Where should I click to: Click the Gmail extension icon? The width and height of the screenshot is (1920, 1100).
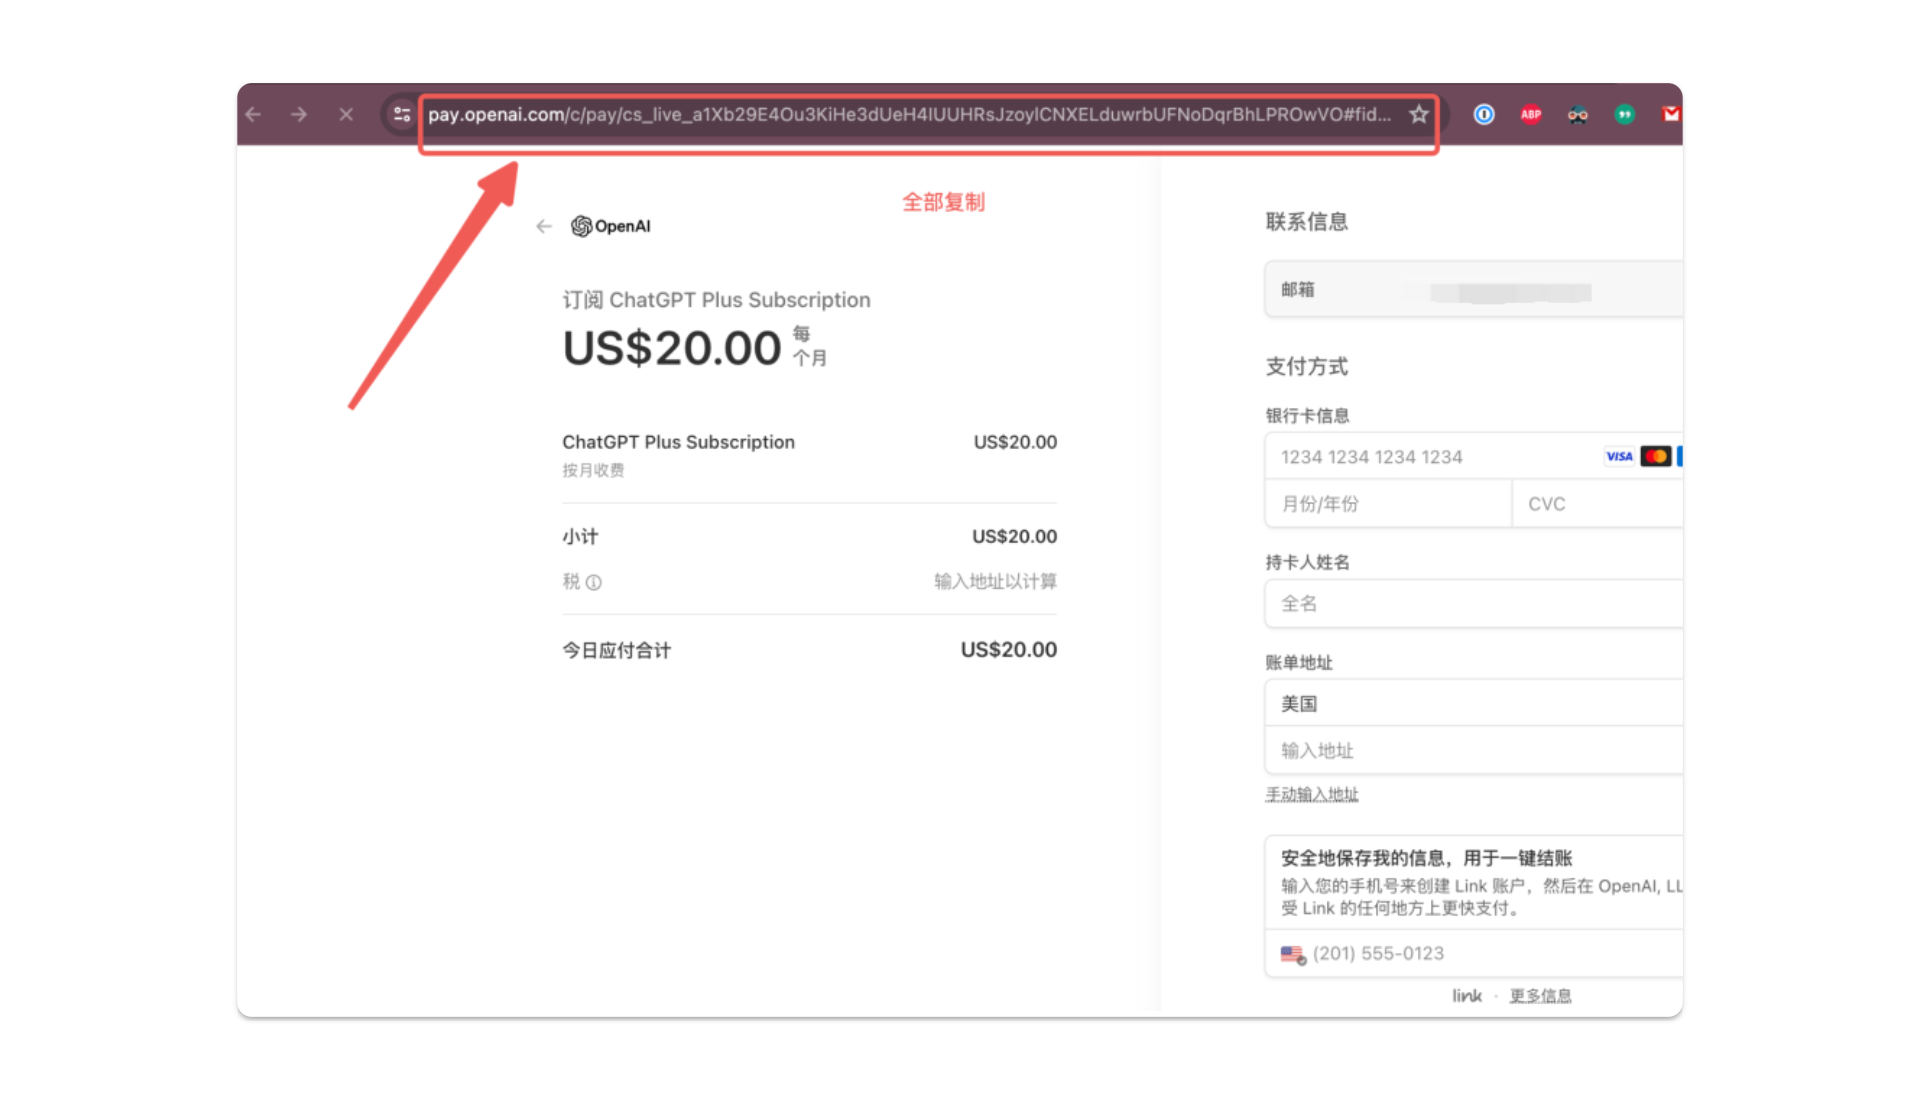click(x=1671, y=115)
